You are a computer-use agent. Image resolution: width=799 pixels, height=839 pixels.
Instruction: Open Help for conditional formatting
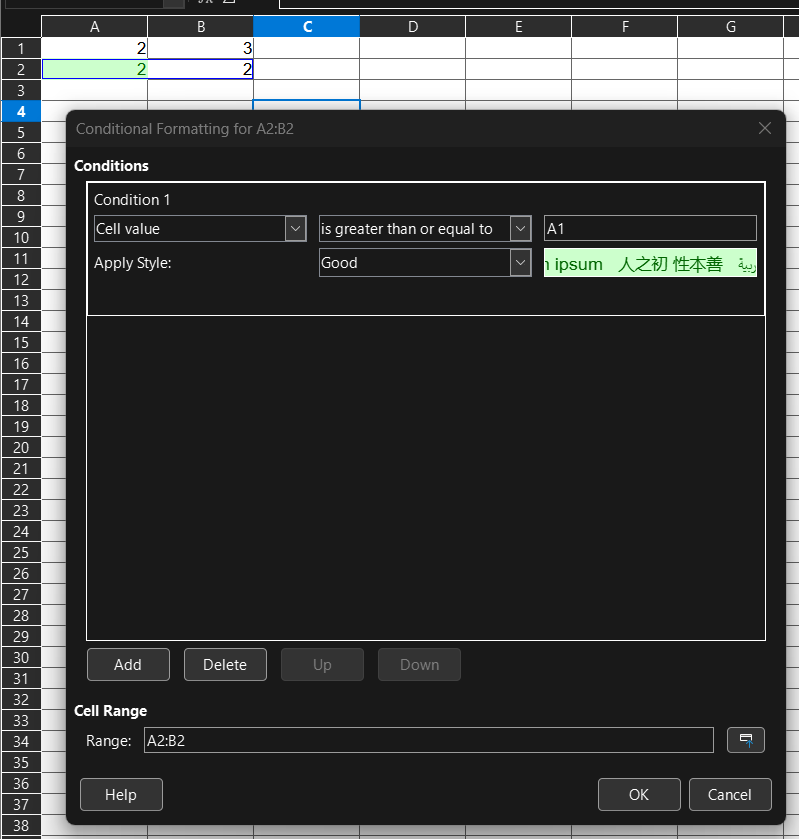click(x=121, y=795)
